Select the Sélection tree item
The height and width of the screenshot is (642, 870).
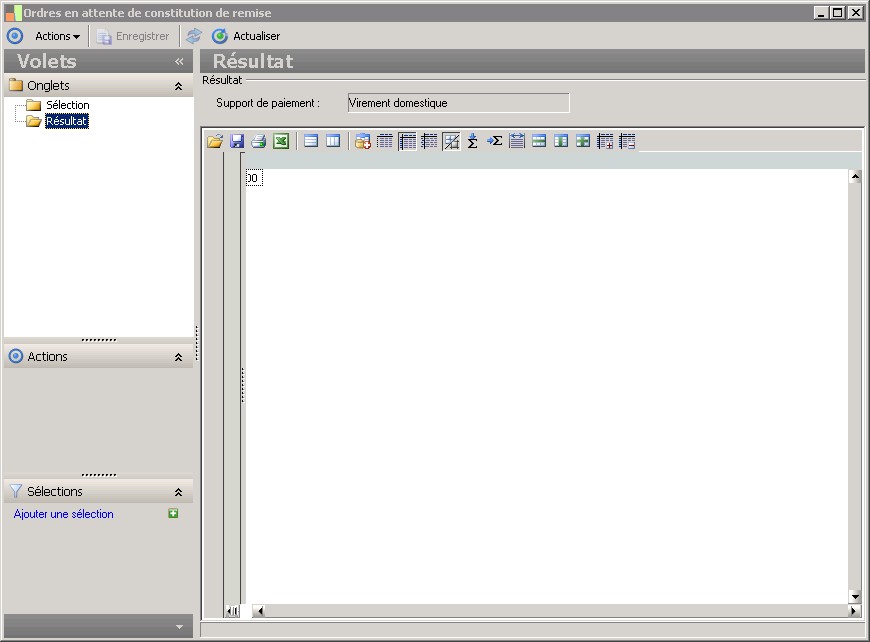(x=67, y=105)
